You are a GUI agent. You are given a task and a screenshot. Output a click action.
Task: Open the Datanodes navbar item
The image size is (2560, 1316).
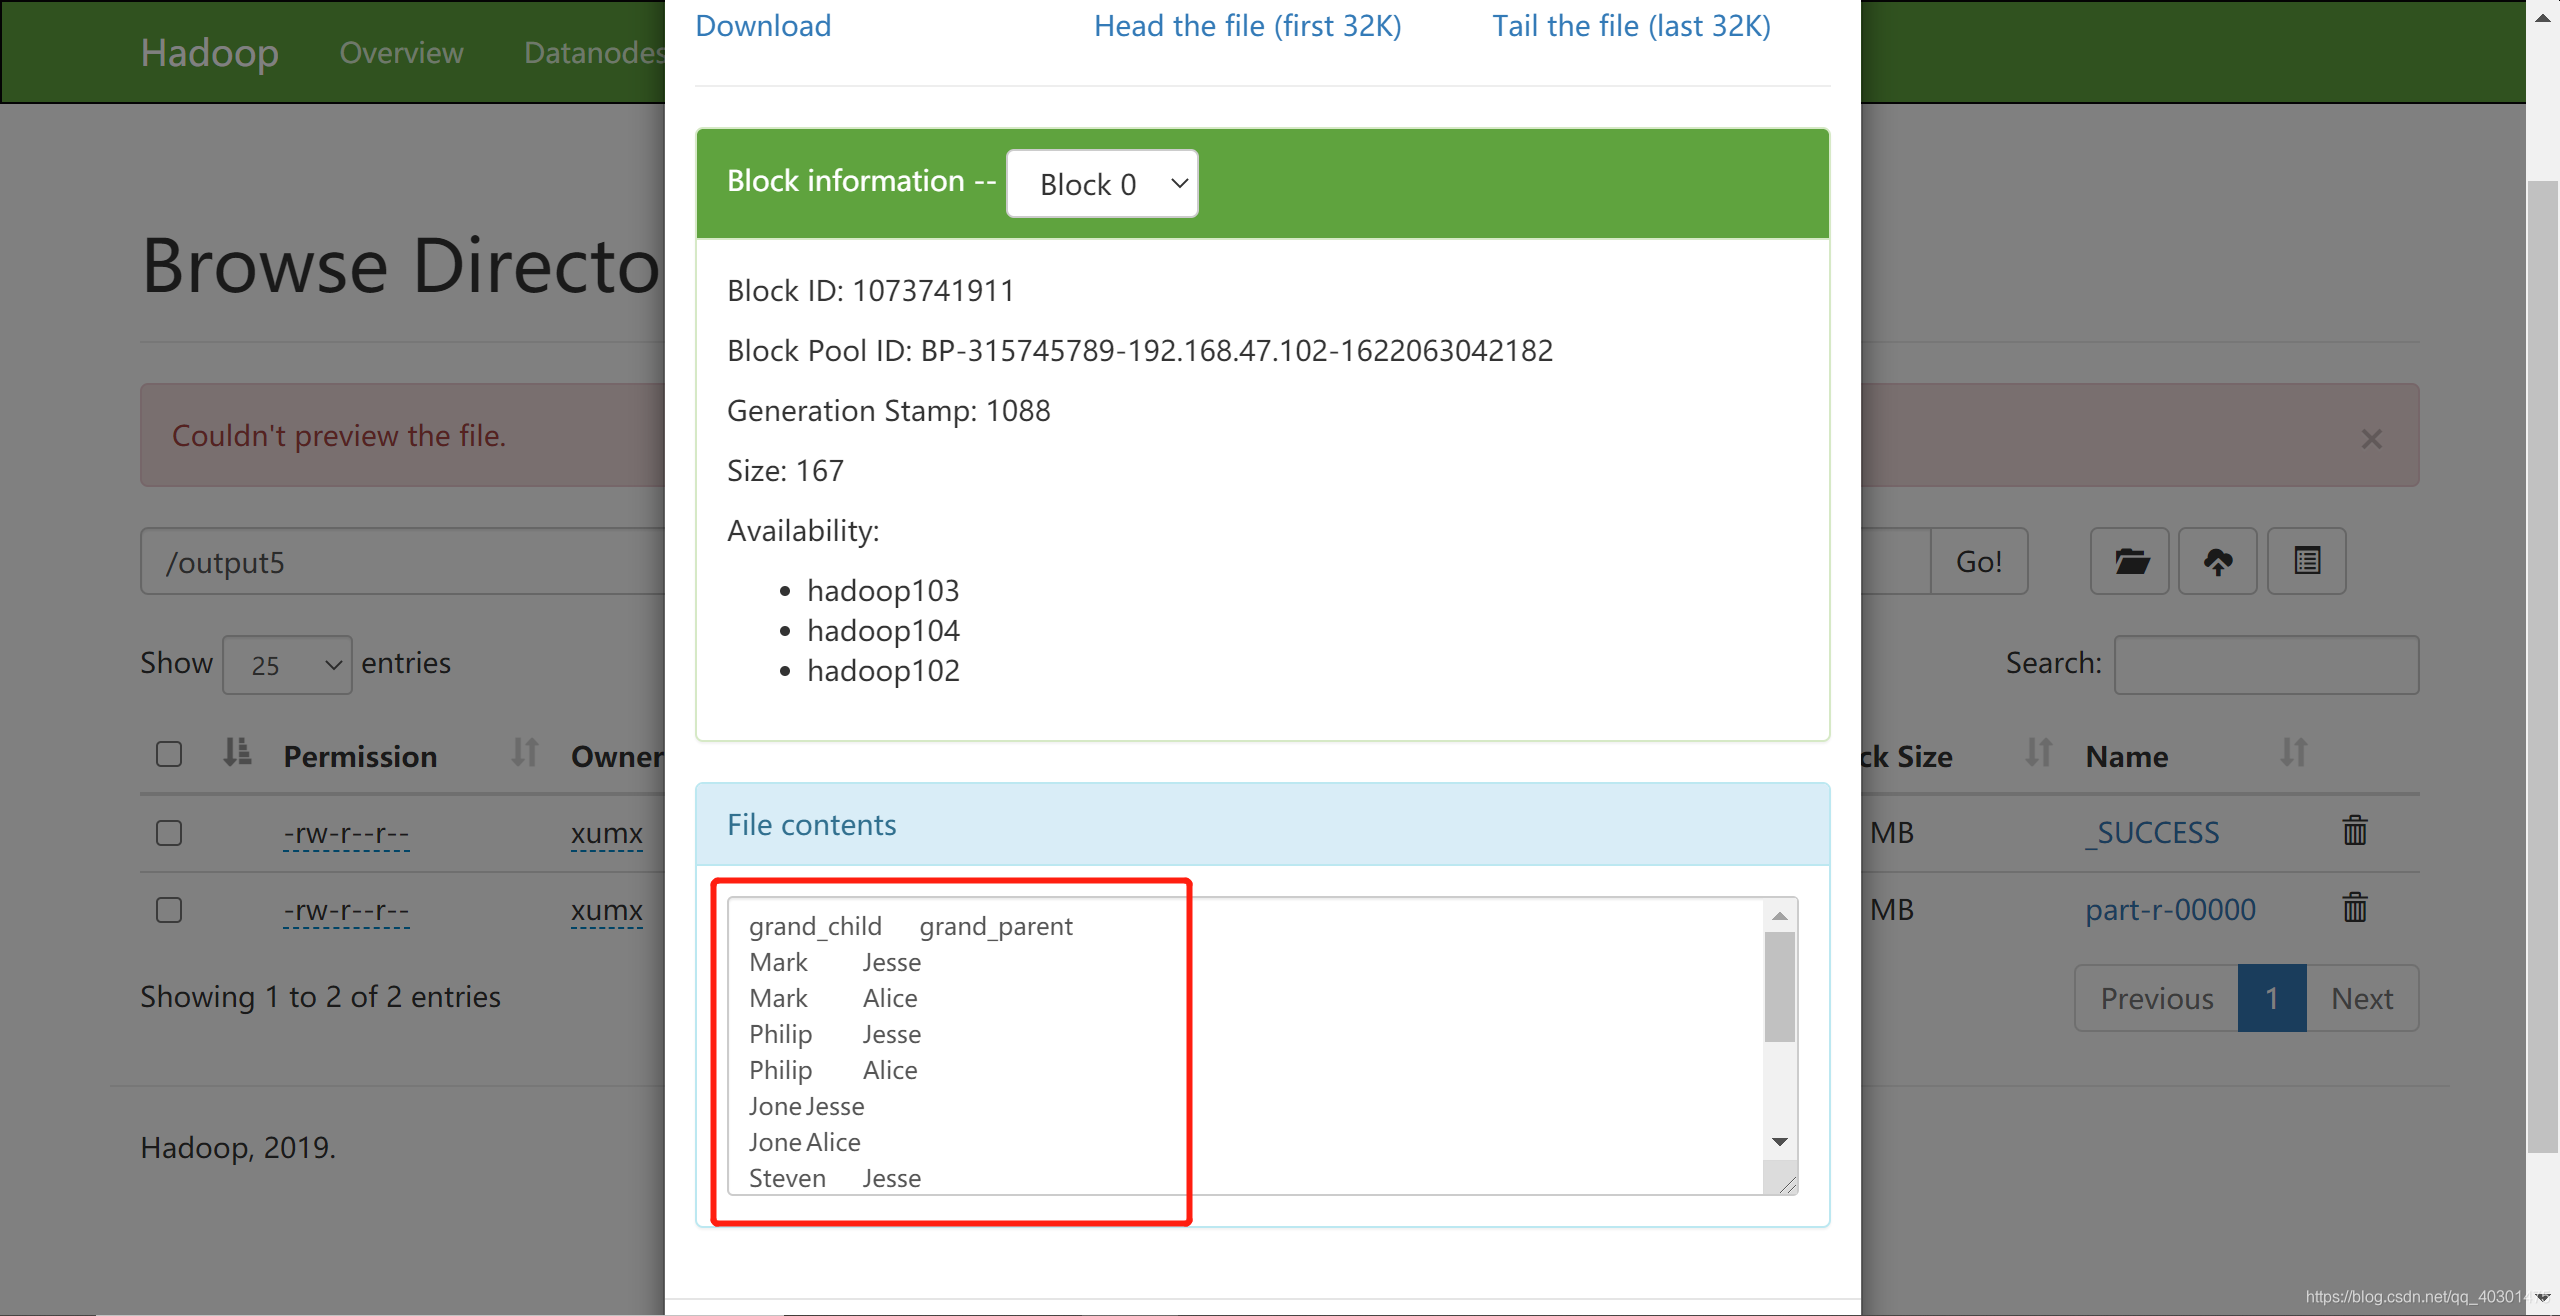(594, 53)
